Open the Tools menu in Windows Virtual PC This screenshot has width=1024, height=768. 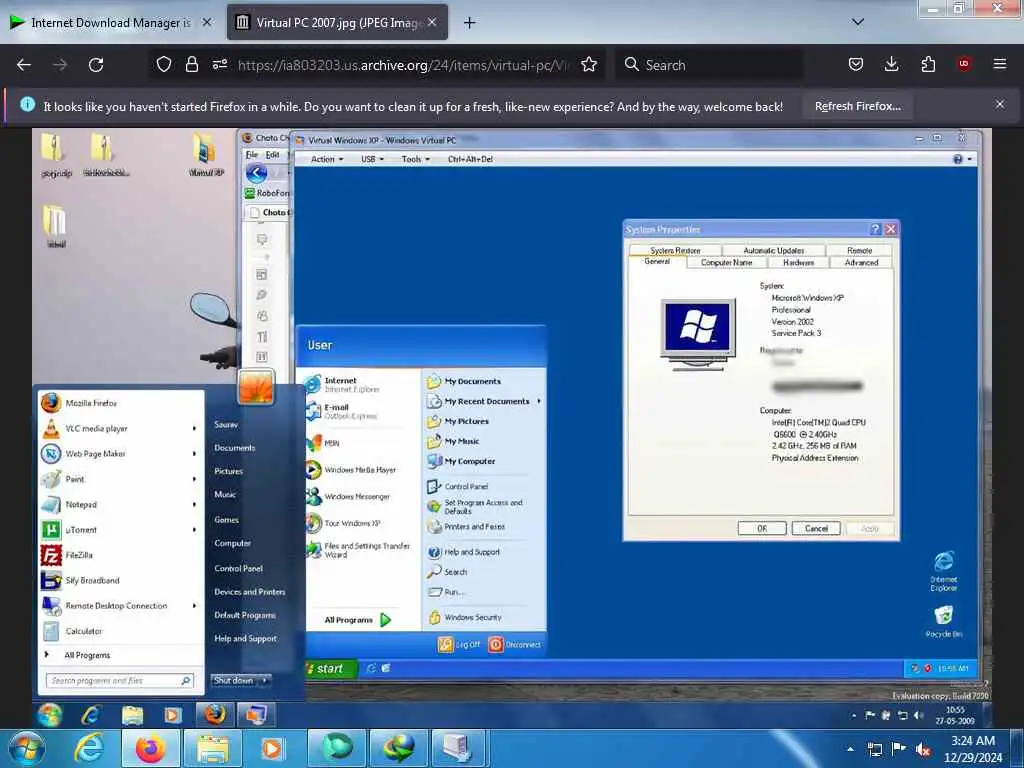tap(415, 159)
